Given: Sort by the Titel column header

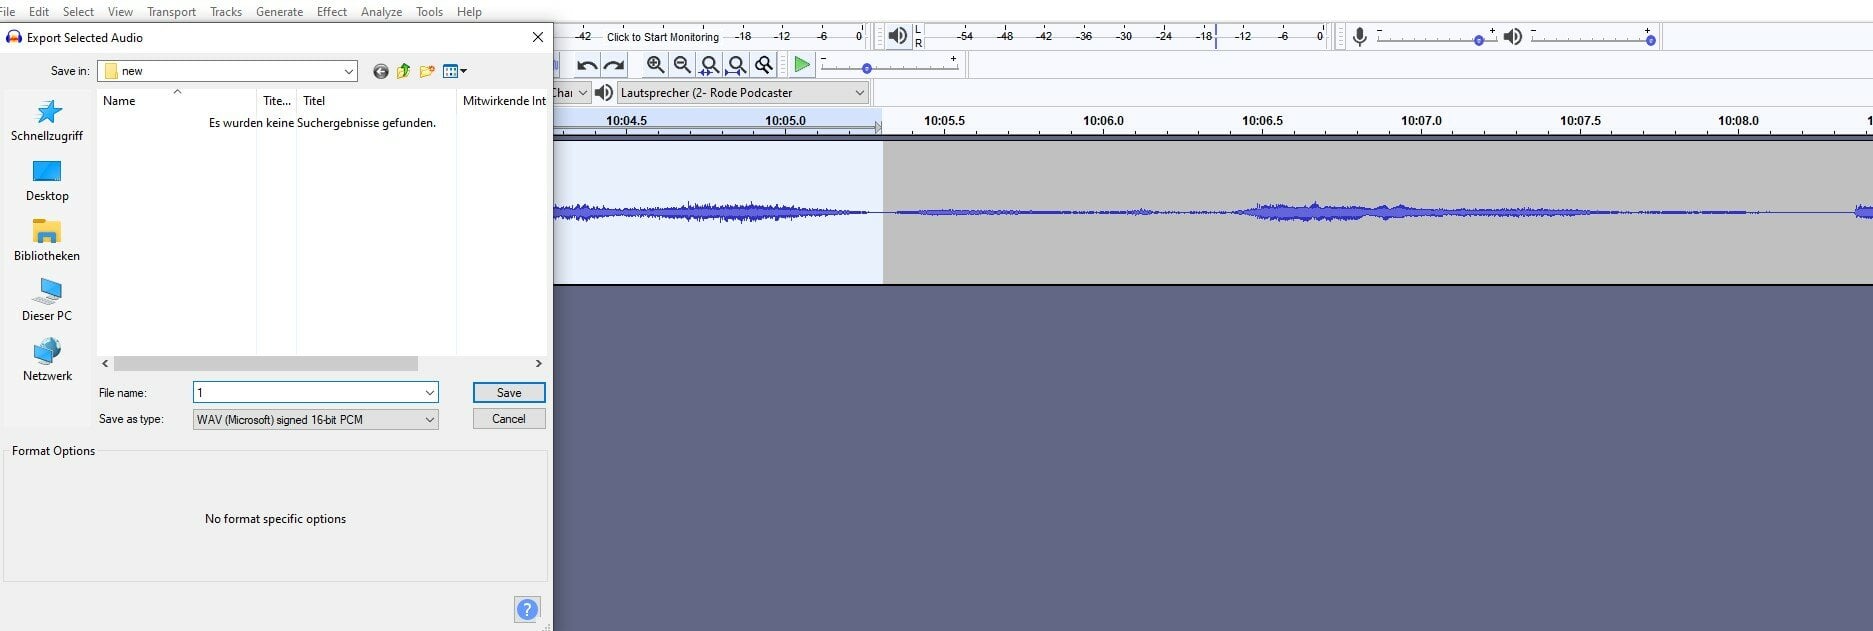Looking at the screenshot, I should [376, 101].
